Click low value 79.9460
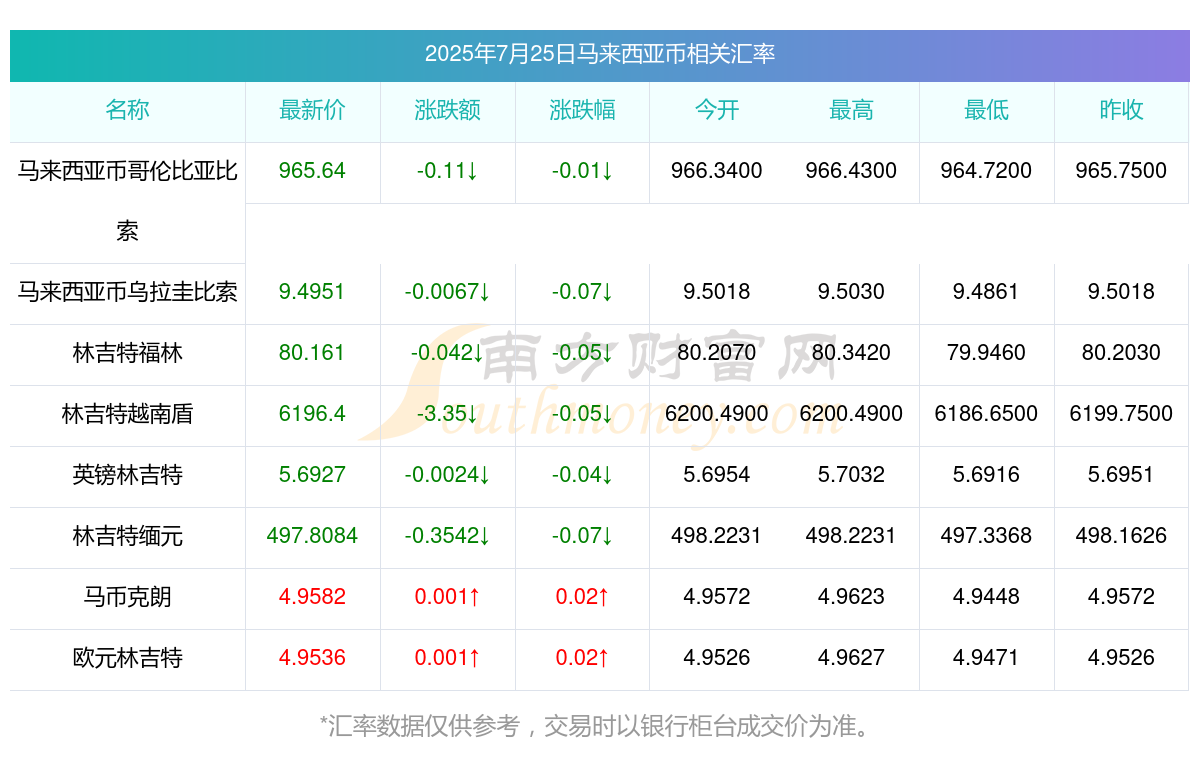The width and height of the screenshot is (1200, 757). point(986,353)
